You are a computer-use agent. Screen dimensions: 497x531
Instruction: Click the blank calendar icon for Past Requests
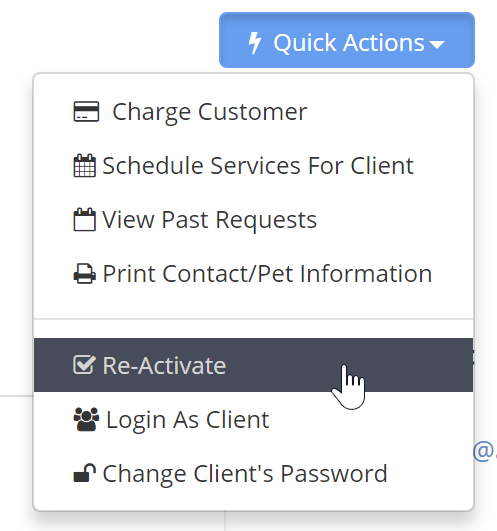85,219
